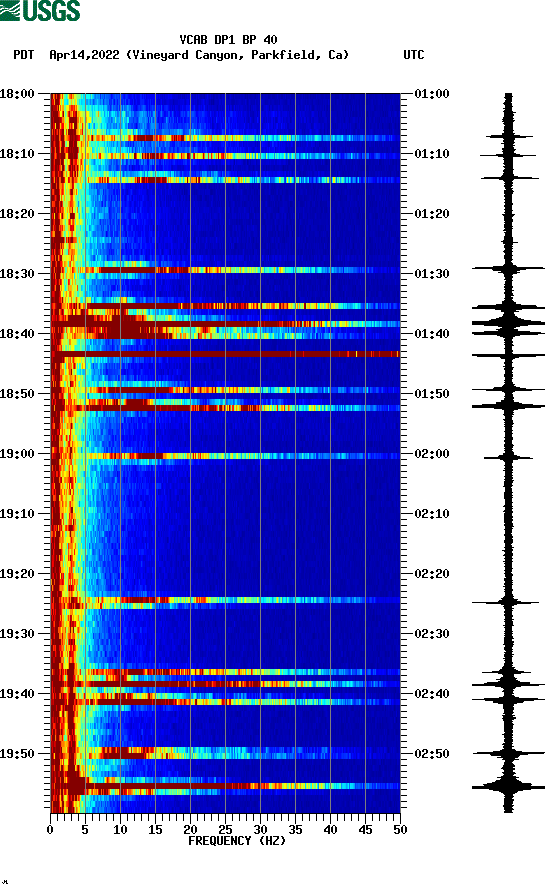Click the 01:50 UTC time label
Viewport: 552px width, 893px height.
coord(432,394)
